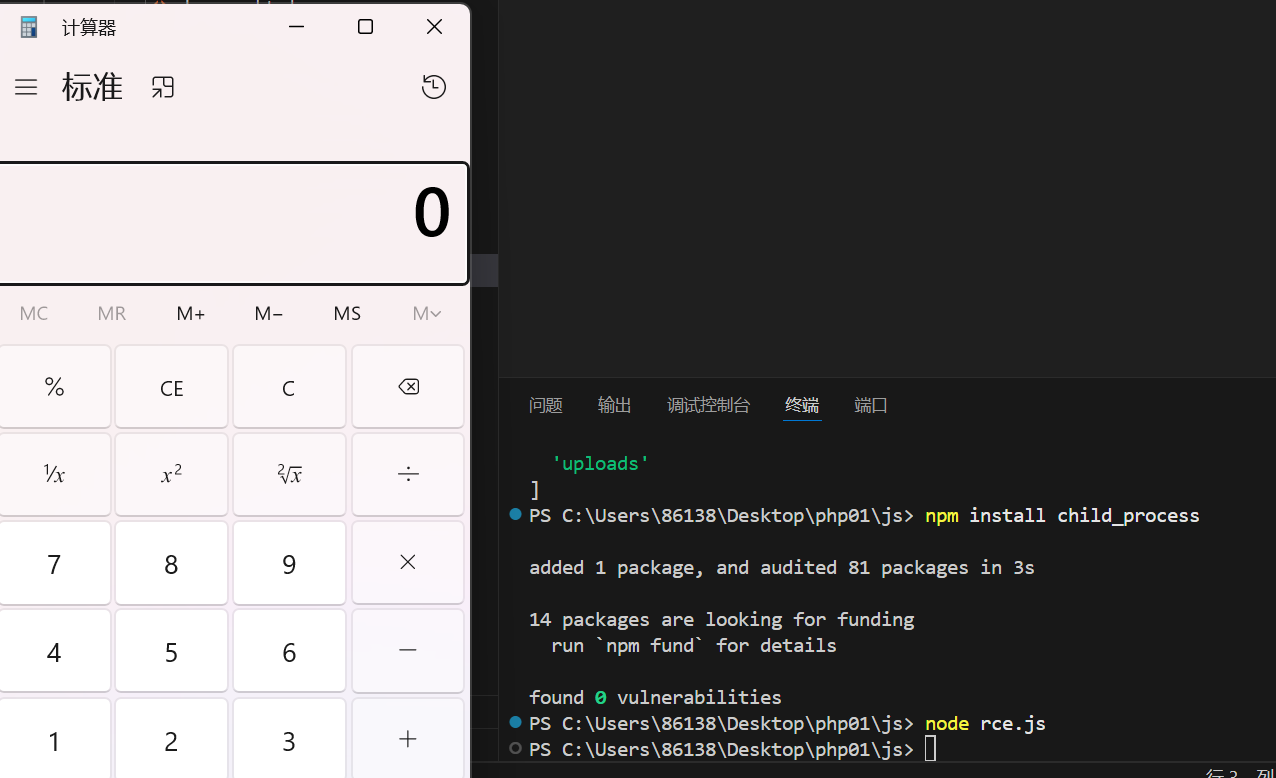Click number 6 key
The width and height of the screenshot is (1276, 778).
tap(289, 652)
